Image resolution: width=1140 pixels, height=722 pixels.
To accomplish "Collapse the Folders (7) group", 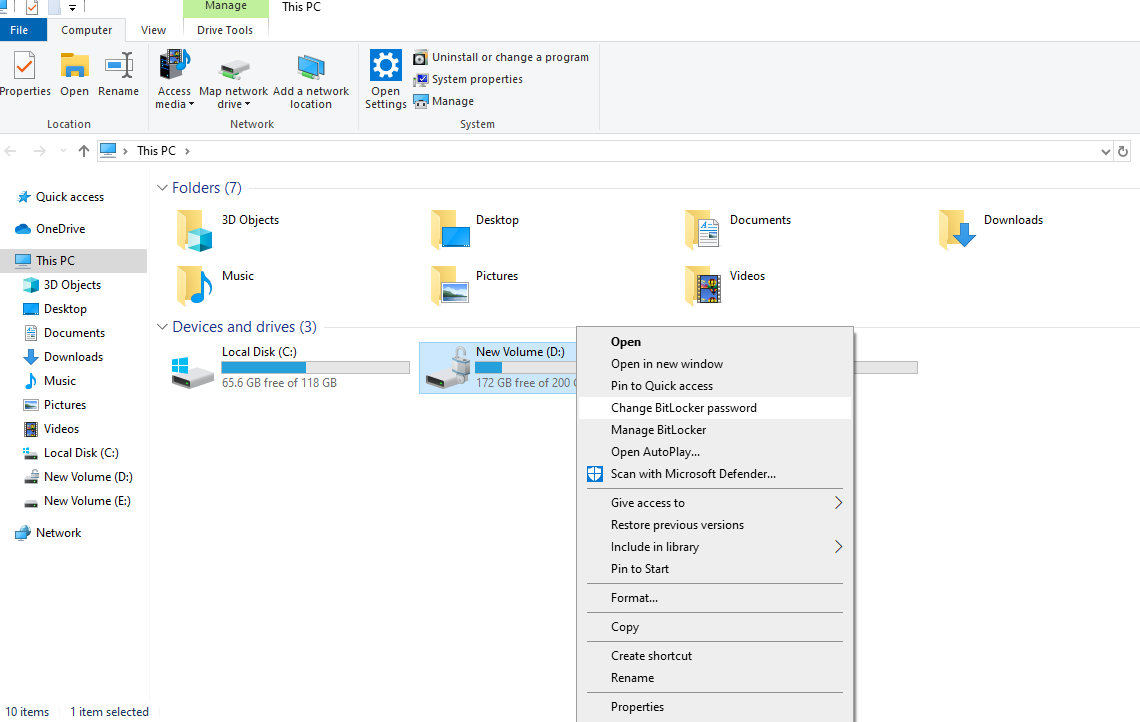I will [162, 188].
